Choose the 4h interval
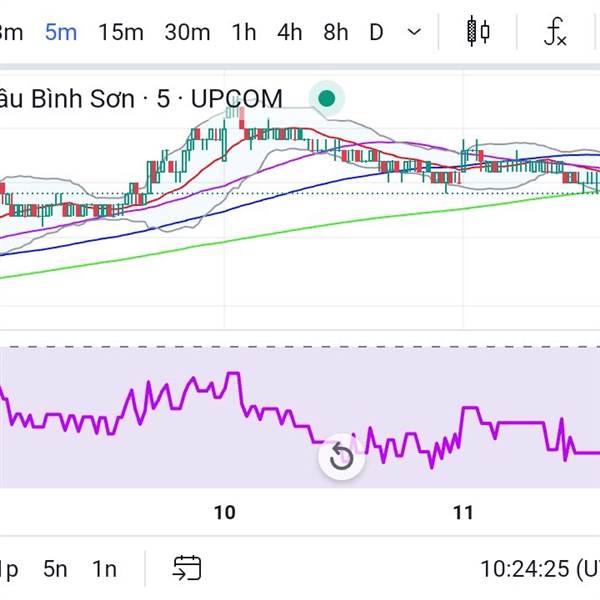The image size is (600, 600). click(x=290, y=32)
